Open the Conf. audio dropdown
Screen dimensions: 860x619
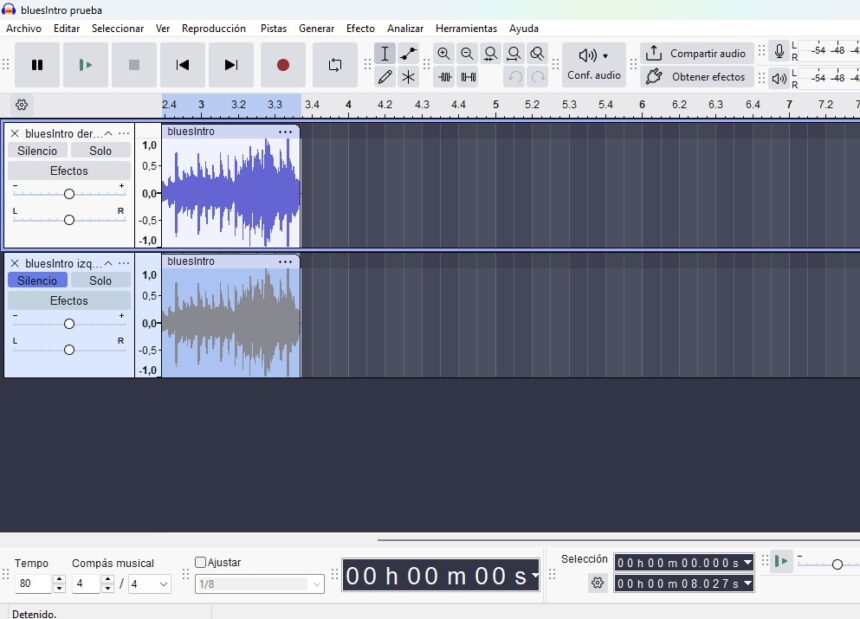tap(594, 65)
